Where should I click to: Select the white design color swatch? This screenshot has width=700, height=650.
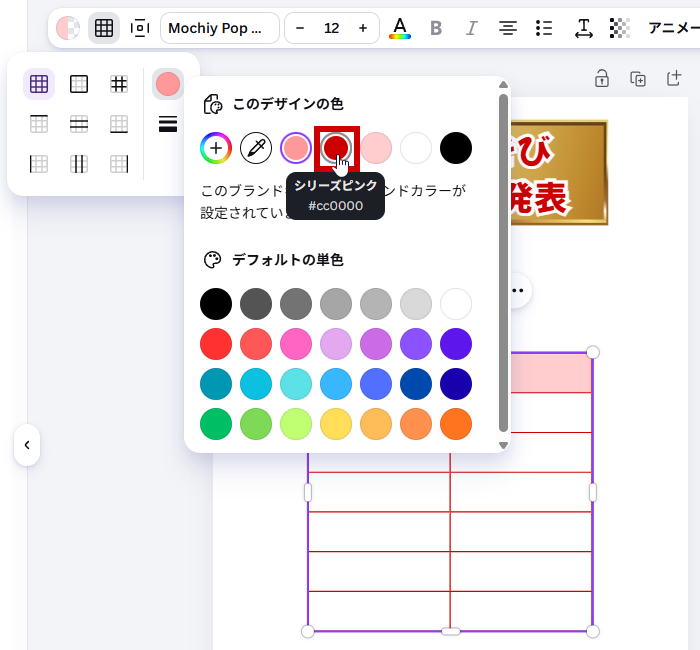coord(416,148)
